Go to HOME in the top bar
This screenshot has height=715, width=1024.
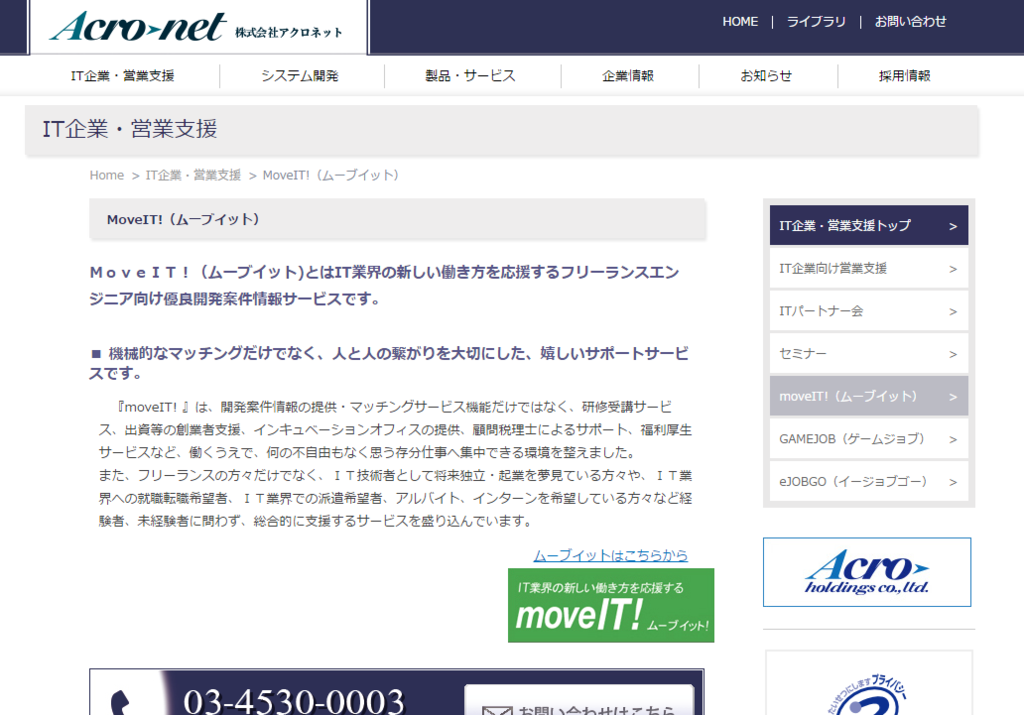[x=740, y=22]
